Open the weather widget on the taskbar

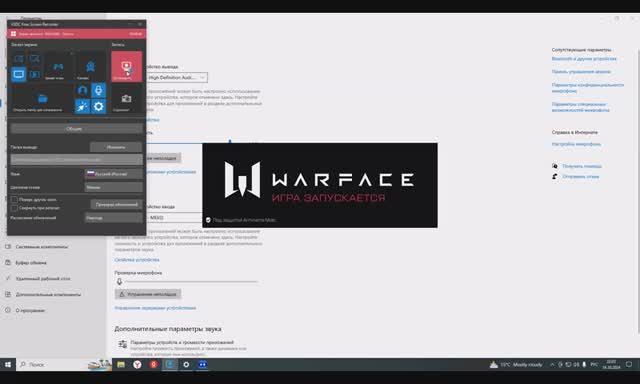pos(516,364)
